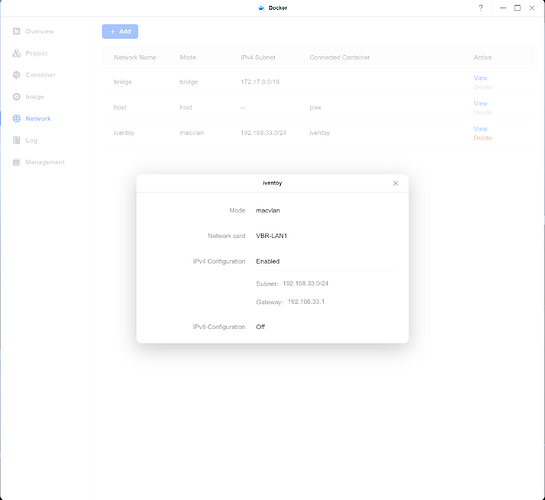Click the IPv6 Configuration Off value
Viewport: 545px width, 500px height.
(x=260, y=327)
